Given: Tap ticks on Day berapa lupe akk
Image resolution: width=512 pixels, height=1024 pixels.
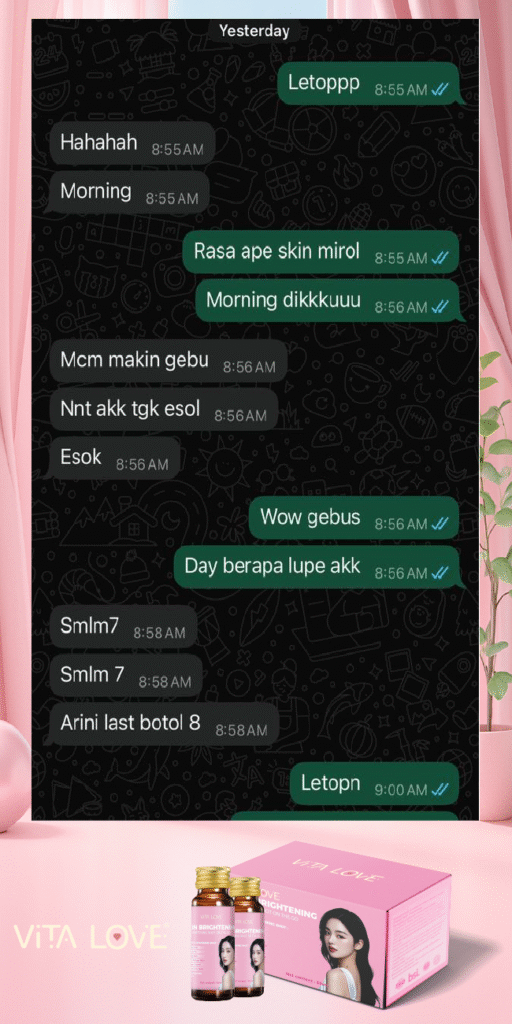Looking at the screenshot, I should (440, 573).
